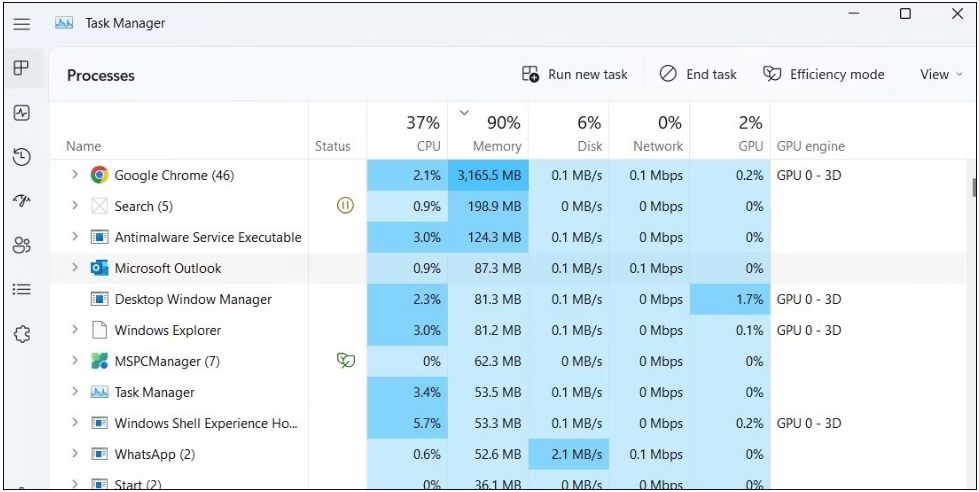Expand Antimalware Service Executable group
Viewport: 979px width, 492px height.
pyautogui.click(x=75, y=237)
